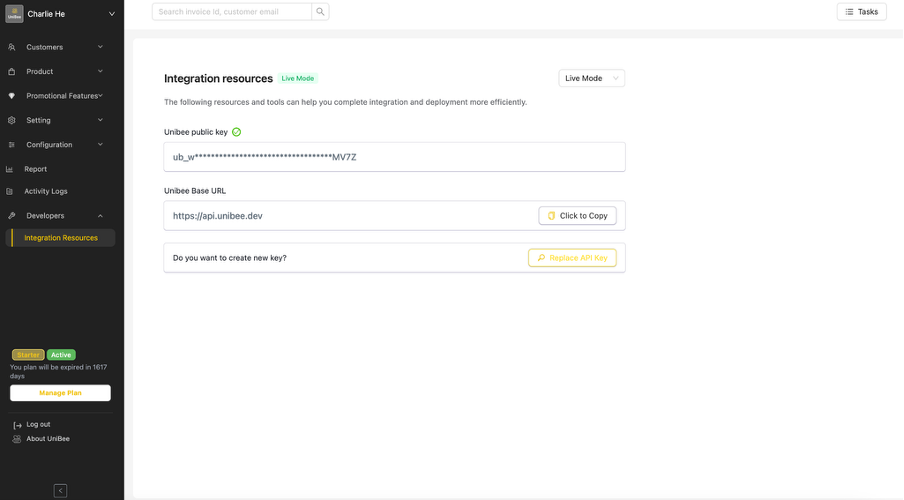Click the Tasks button
Screen dimensions: 904x500
[861, 12]
